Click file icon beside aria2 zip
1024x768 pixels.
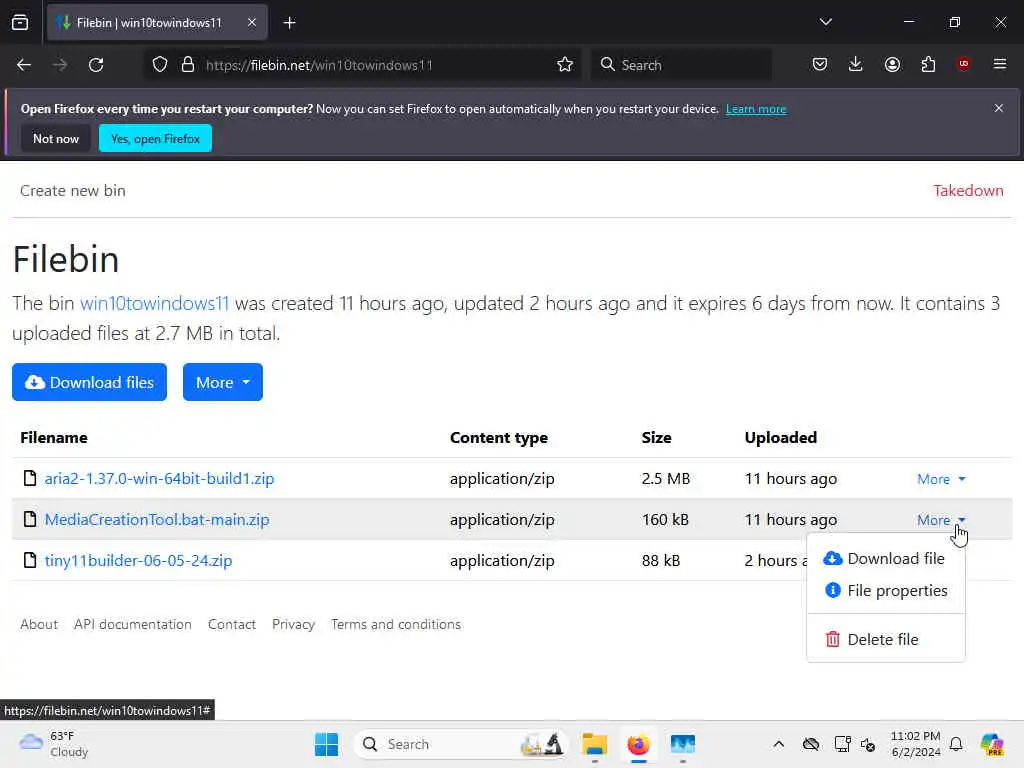click(30, 478)
